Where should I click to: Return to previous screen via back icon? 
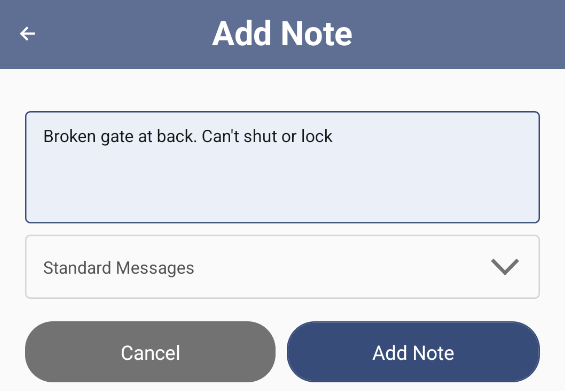click(x=27, y=34)
